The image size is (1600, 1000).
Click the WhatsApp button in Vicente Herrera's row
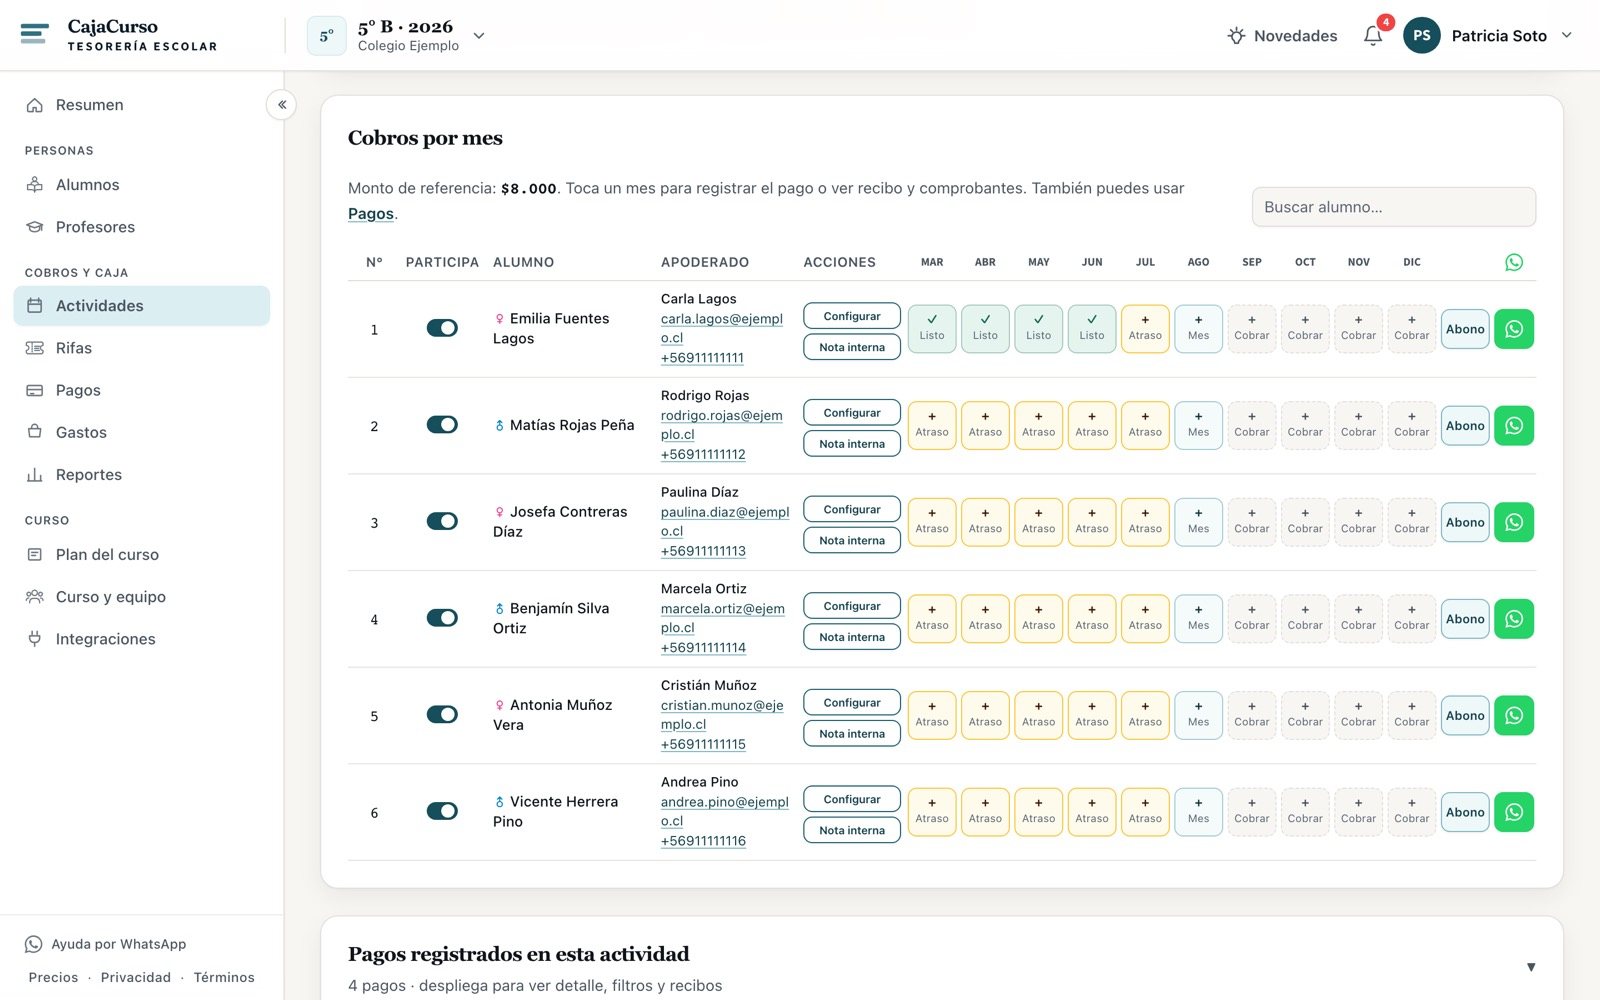click(x=1514, y=812)
